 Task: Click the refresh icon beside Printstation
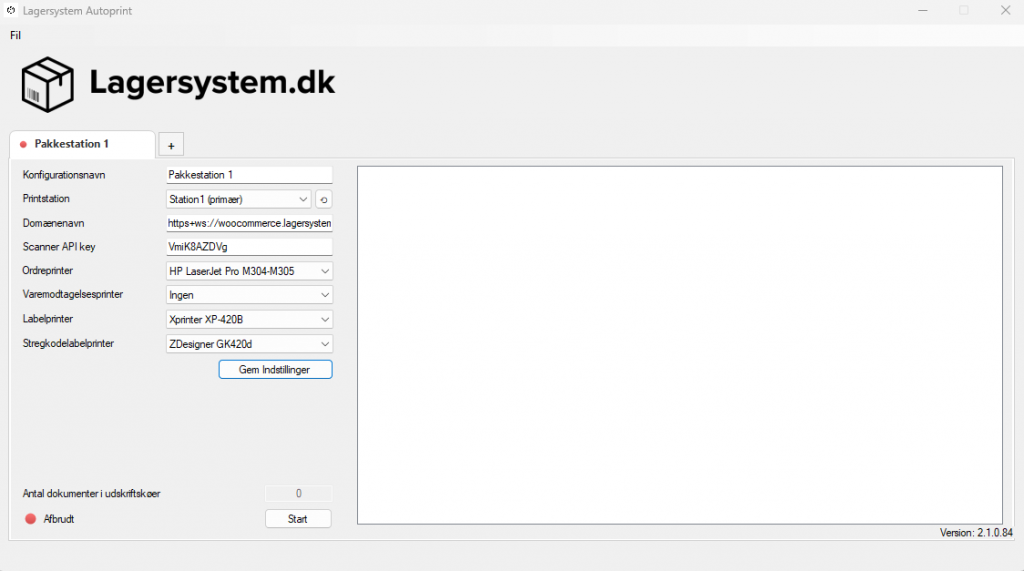click(324, 199)
